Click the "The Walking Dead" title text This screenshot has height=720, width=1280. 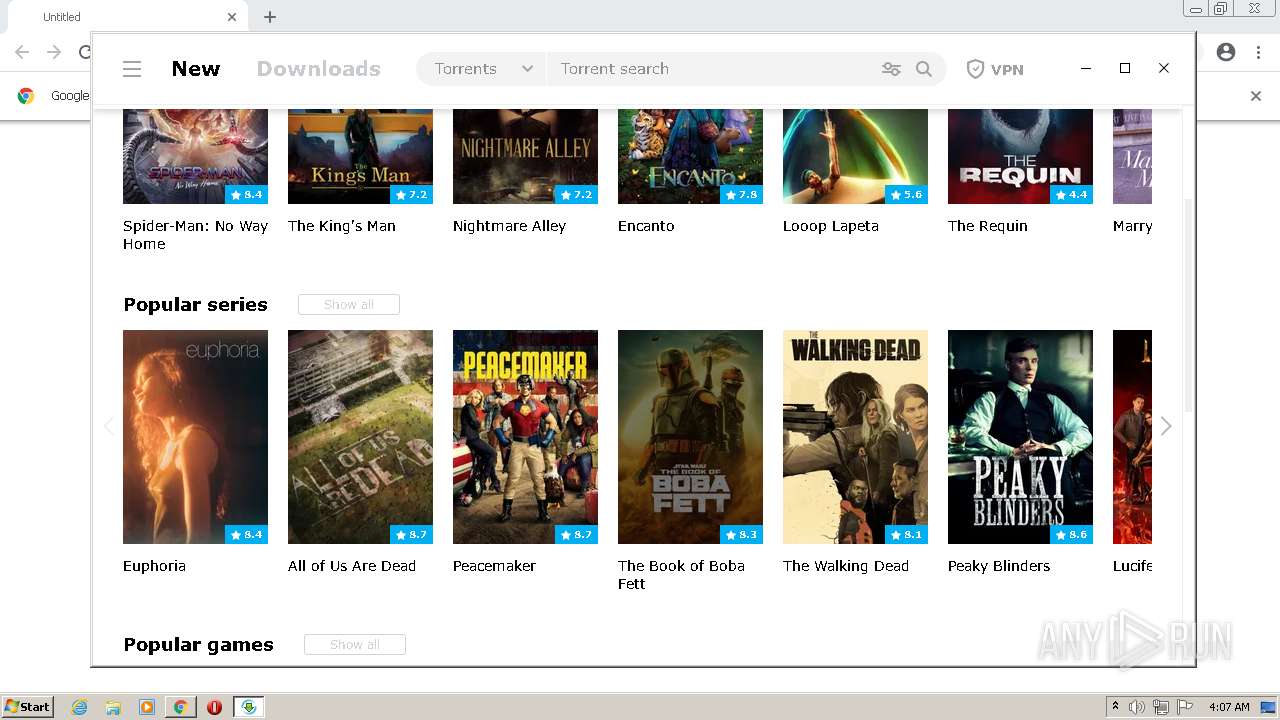846,566
